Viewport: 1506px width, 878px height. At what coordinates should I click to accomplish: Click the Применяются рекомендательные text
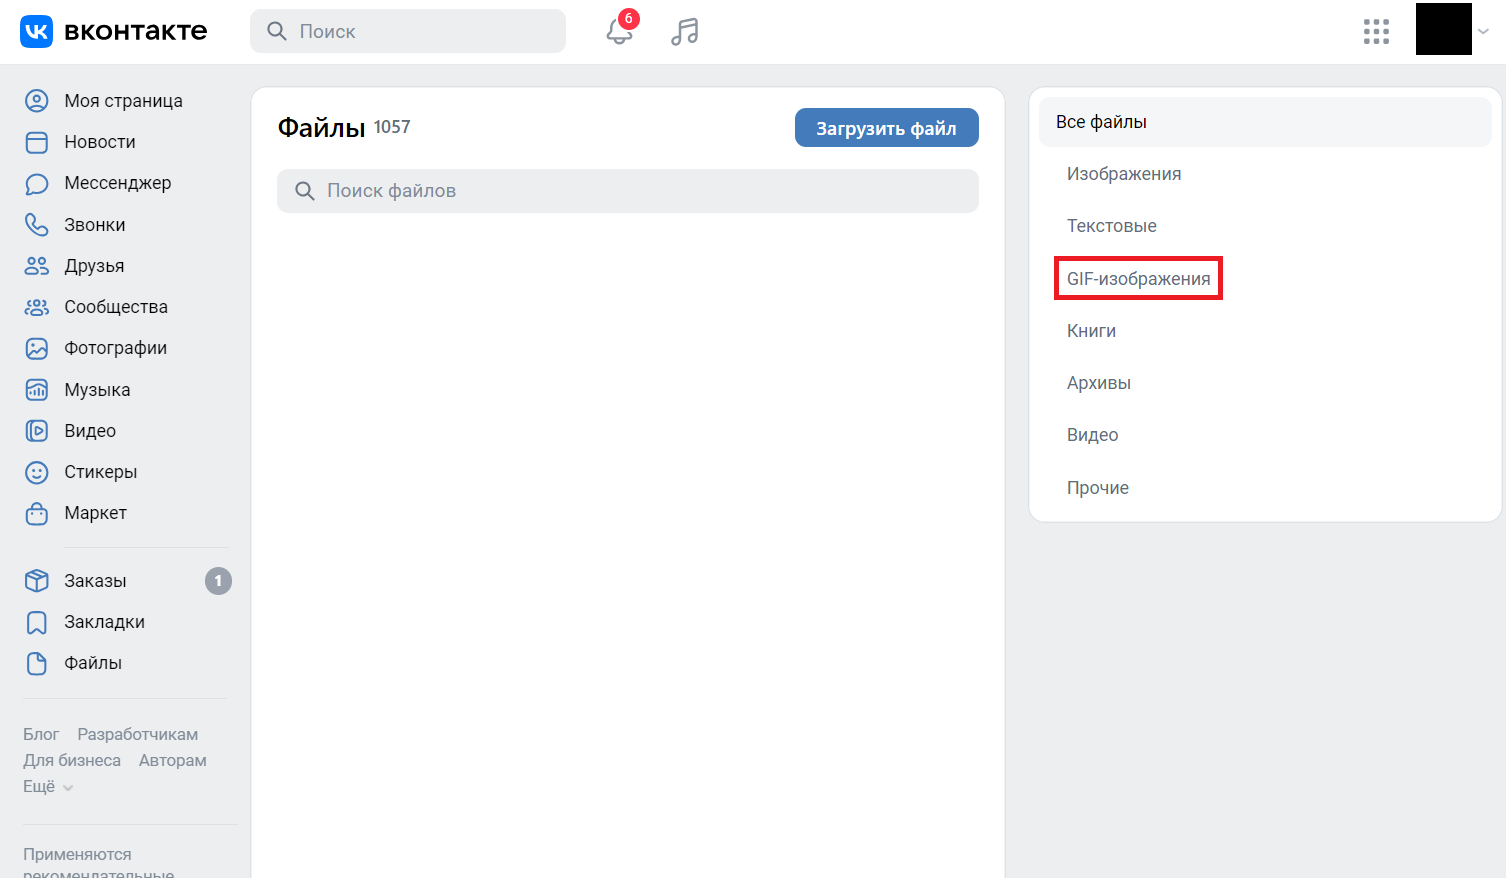[99, 865]
